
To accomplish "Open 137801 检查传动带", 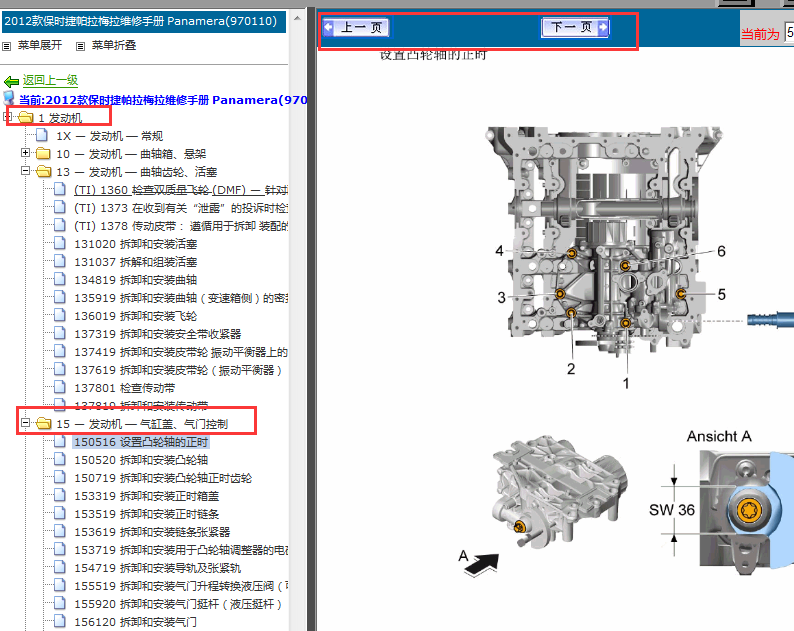I will (x=125, y=388).
